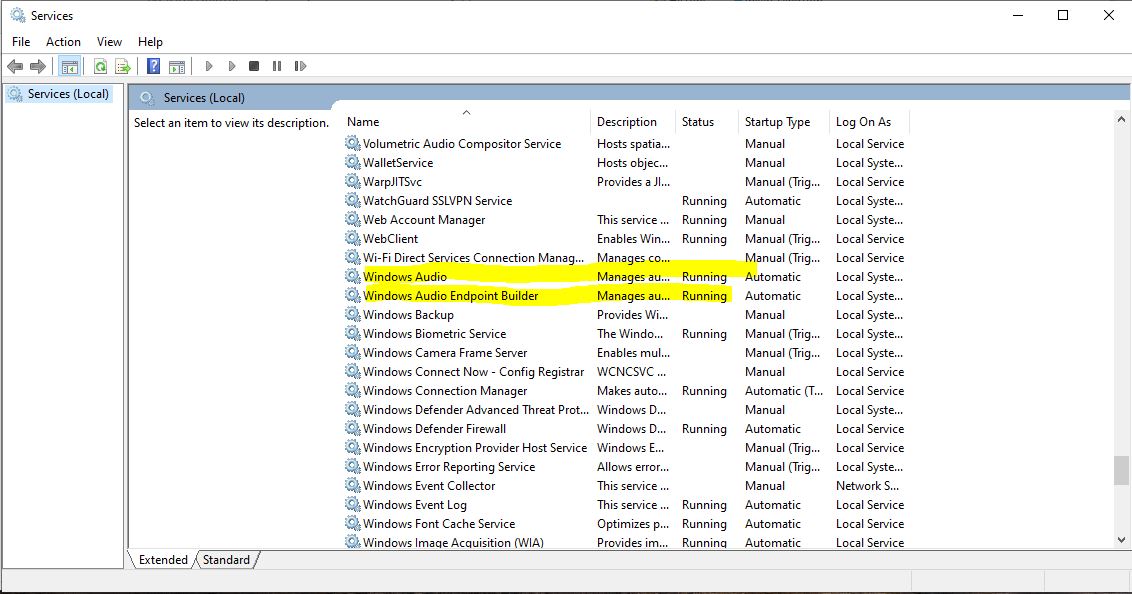Sort by the Startup Type column header

point(777,122)
